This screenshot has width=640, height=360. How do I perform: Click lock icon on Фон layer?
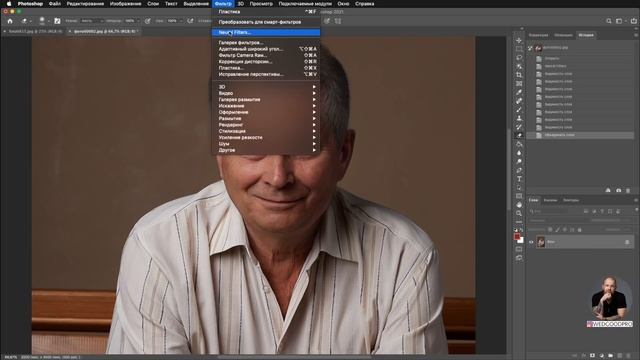[627, 242]
